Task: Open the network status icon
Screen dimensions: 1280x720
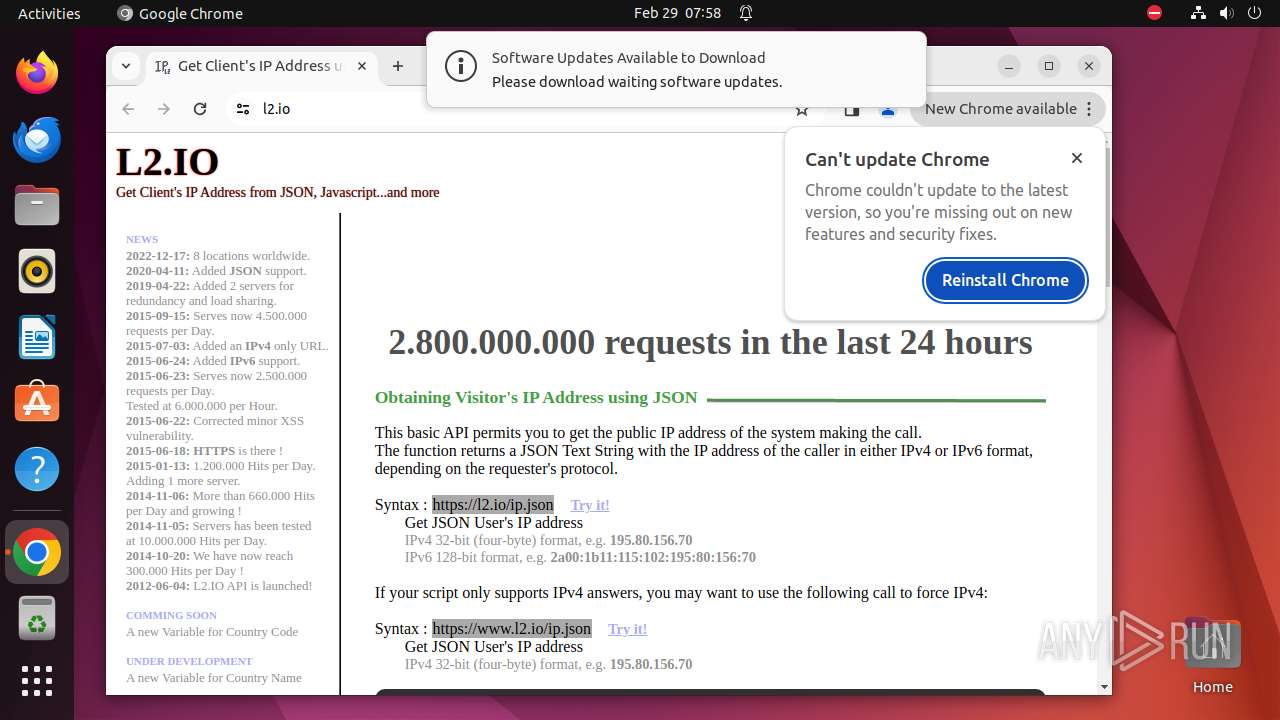Action: 1198,13
